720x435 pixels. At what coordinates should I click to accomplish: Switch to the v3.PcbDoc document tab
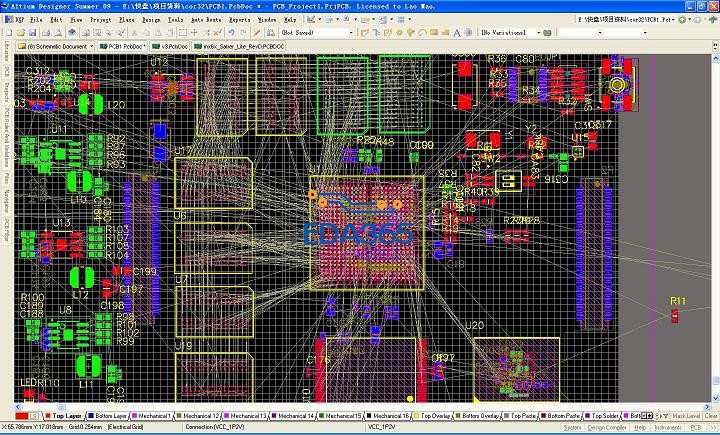coord(170,46)
